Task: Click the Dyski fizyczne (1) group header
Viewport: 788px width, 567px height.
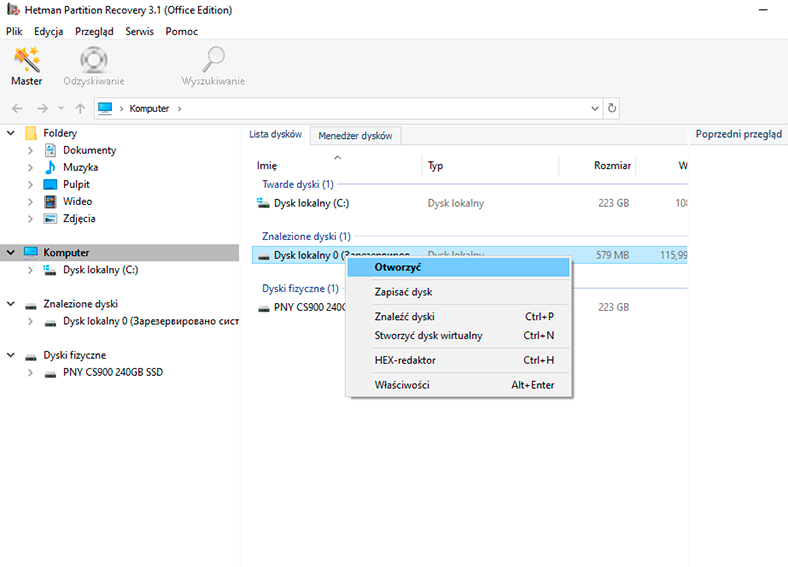Action: tap(300, 289)
